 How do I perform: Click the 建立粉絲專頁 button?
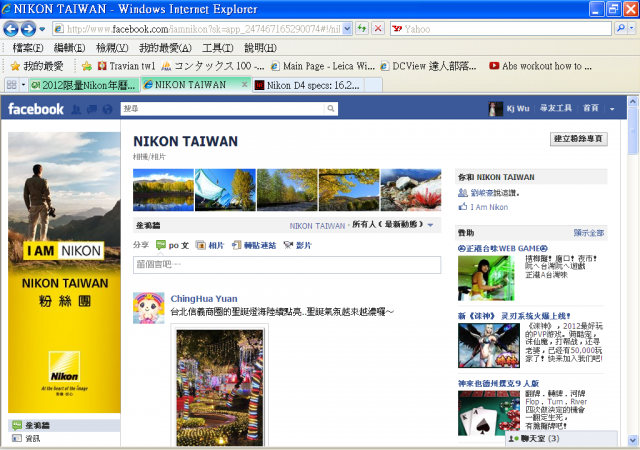tap(578, 139)
